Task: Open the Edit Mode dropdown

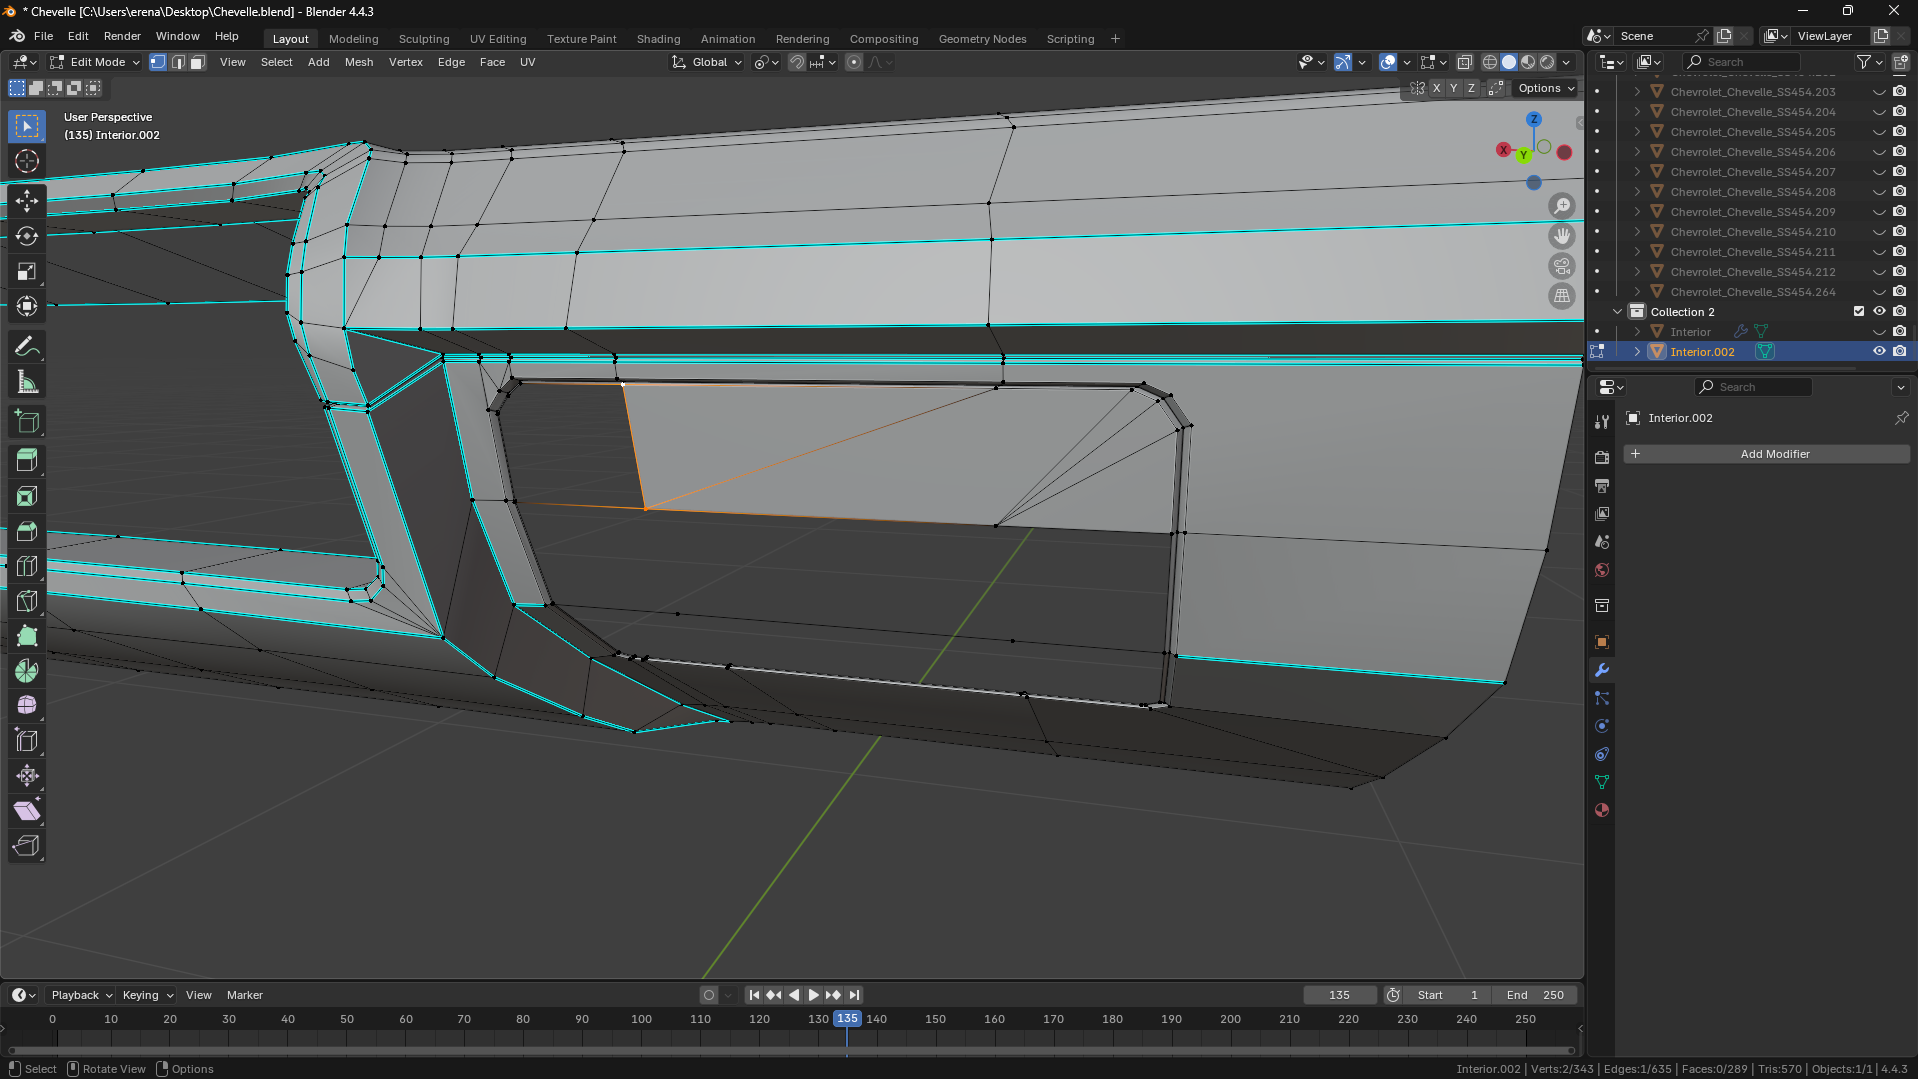Action: point(95,62)
